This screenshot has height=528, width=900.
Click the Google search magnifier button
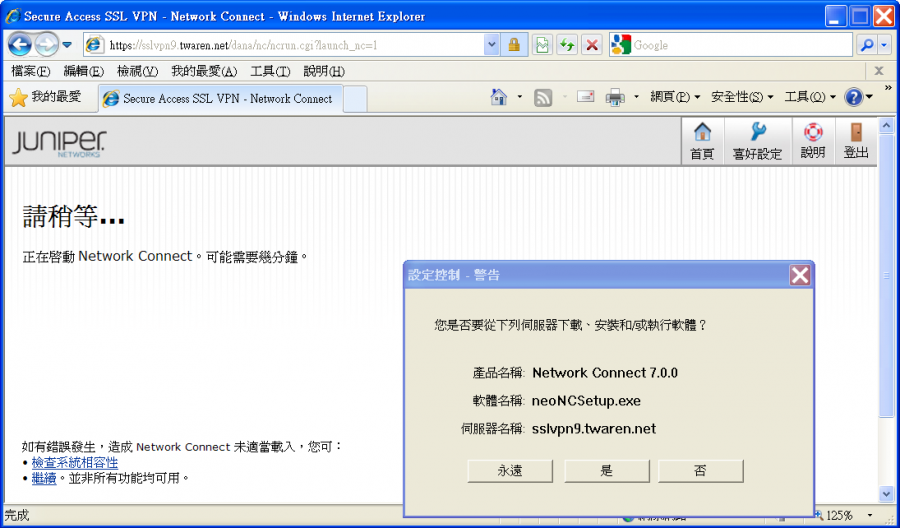866,45
